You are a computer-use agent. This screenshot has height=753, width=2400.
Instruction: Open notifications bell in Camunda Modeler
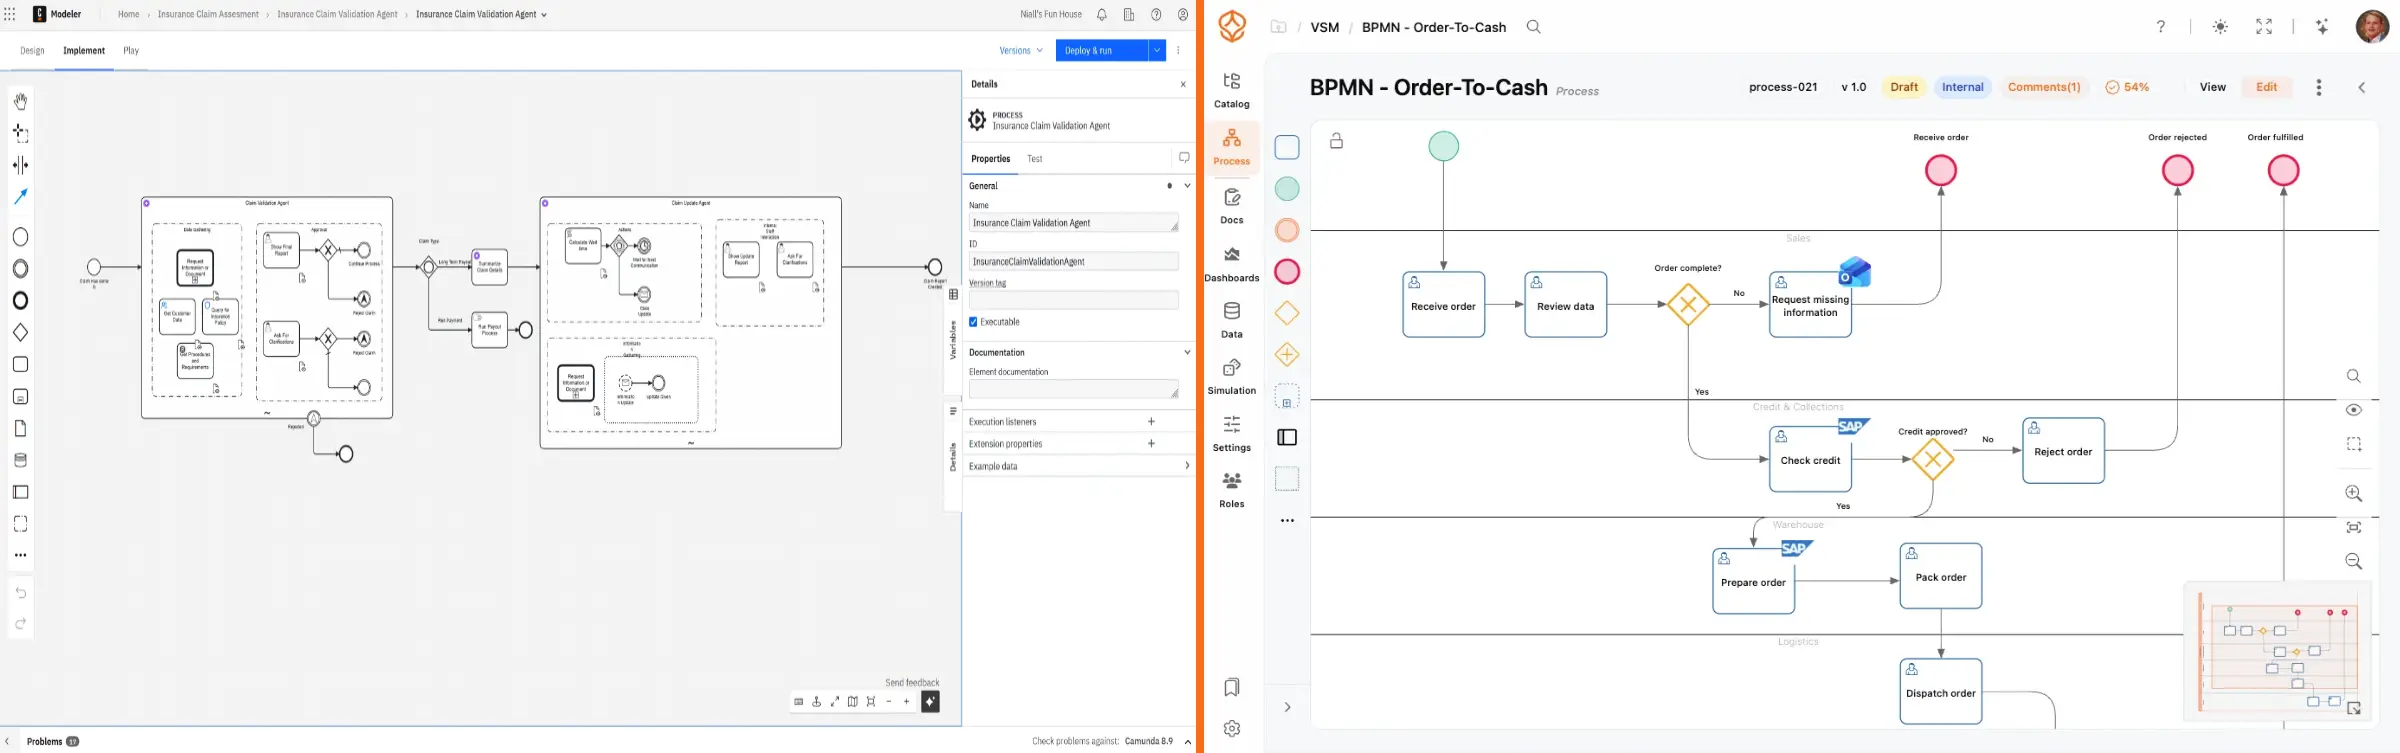click(1101, 15)
